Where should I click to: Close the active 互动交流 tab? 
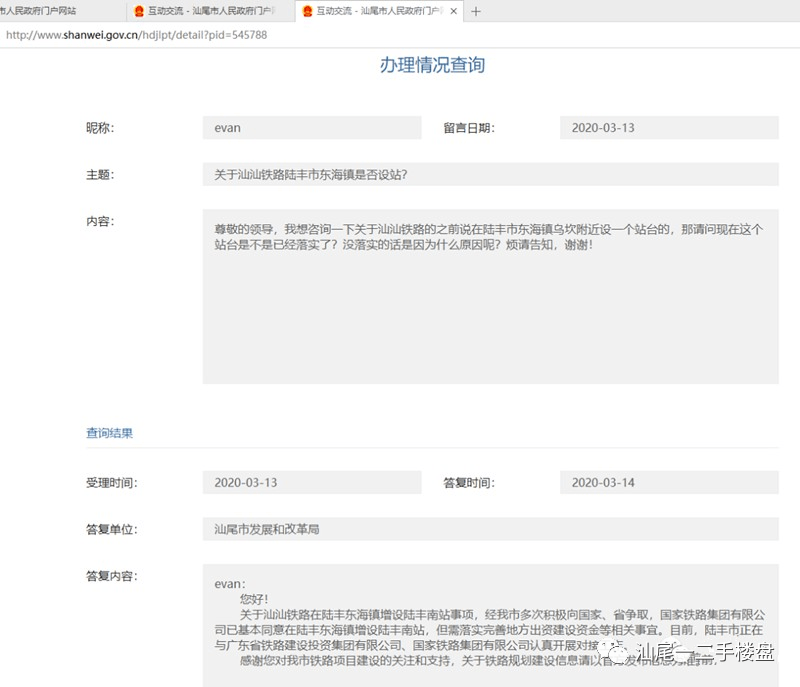click(x=453, y=12)
